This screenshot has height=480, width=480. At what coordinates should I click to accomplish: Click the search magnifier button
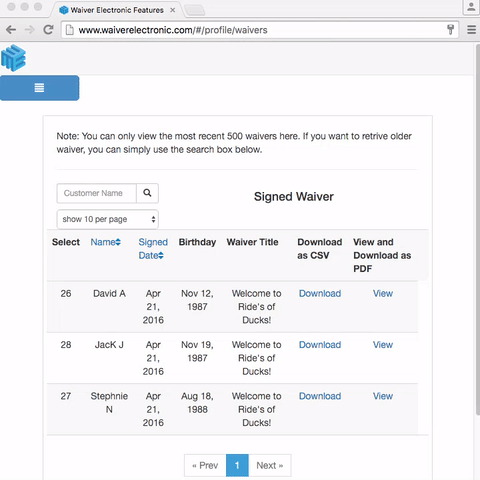tap(147, 193)
